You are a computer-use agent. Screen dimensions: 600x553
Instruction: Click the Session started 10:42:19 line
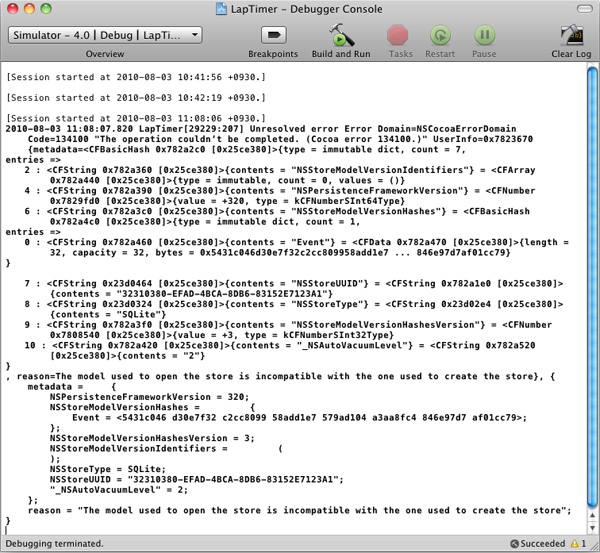(x=136, y=98)
